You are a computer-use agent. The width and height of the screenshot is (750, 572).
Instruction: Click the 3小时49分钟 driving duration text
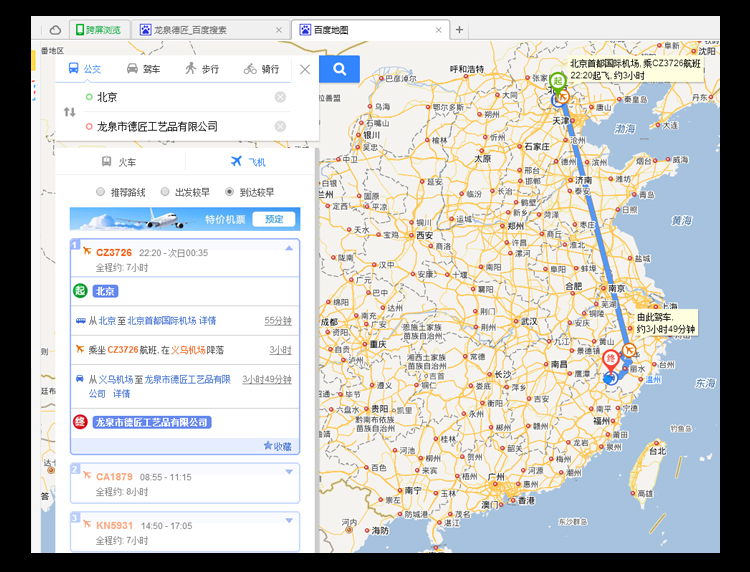tap(267, 379)
